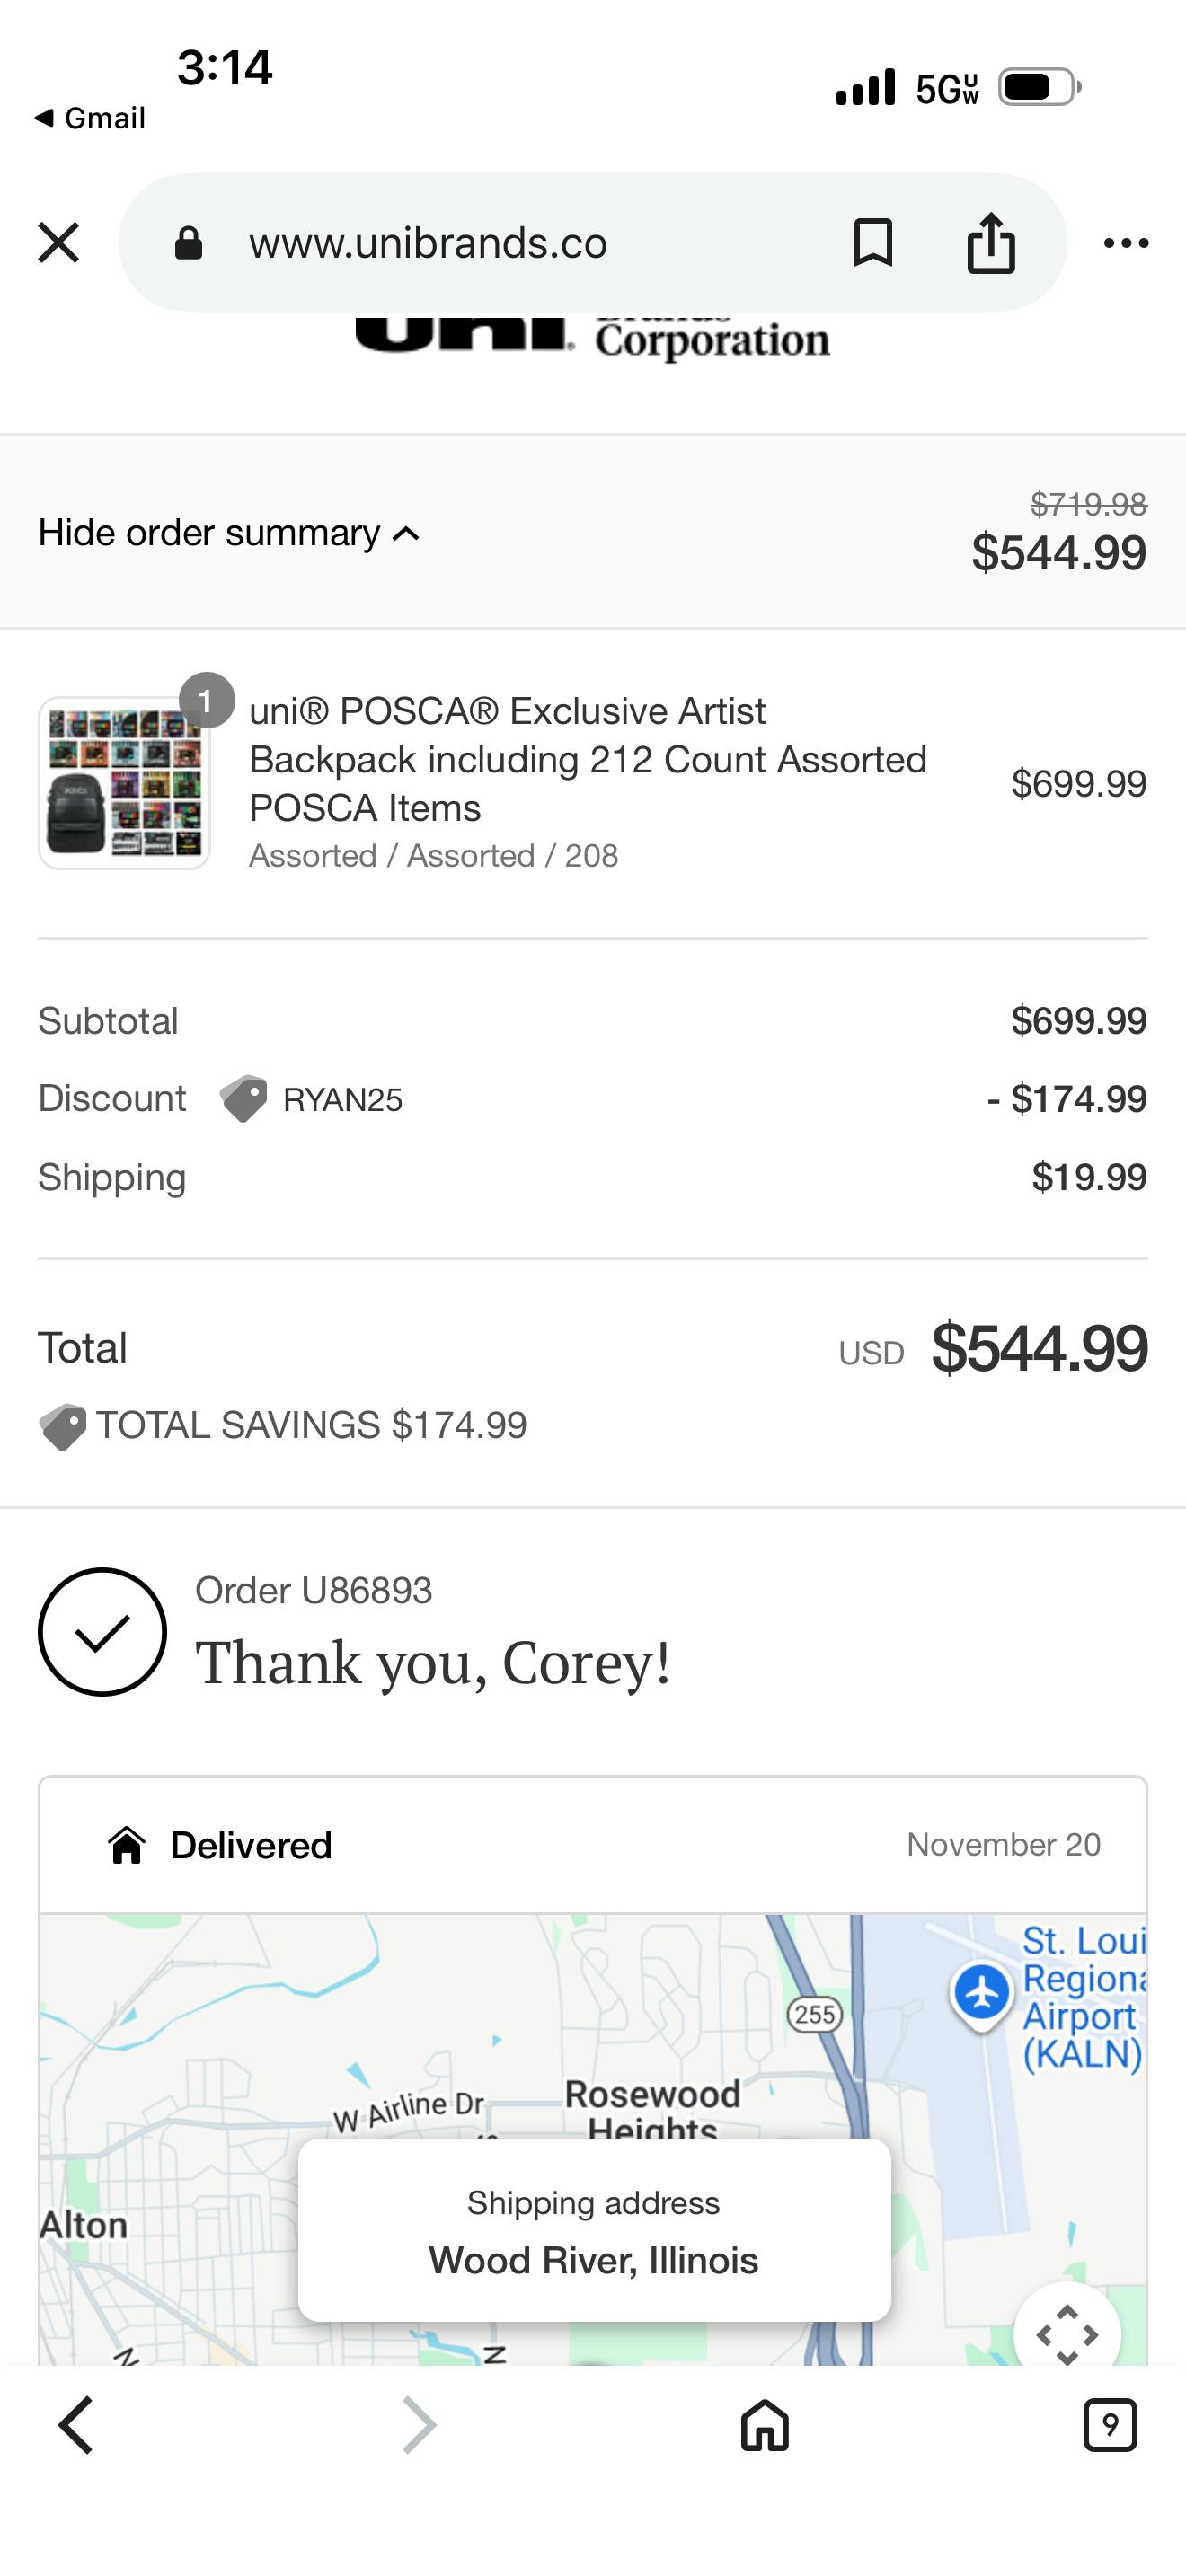Tap the www.unibrands.co address field
1186x2576 pixels.
(x=428, y=243)
